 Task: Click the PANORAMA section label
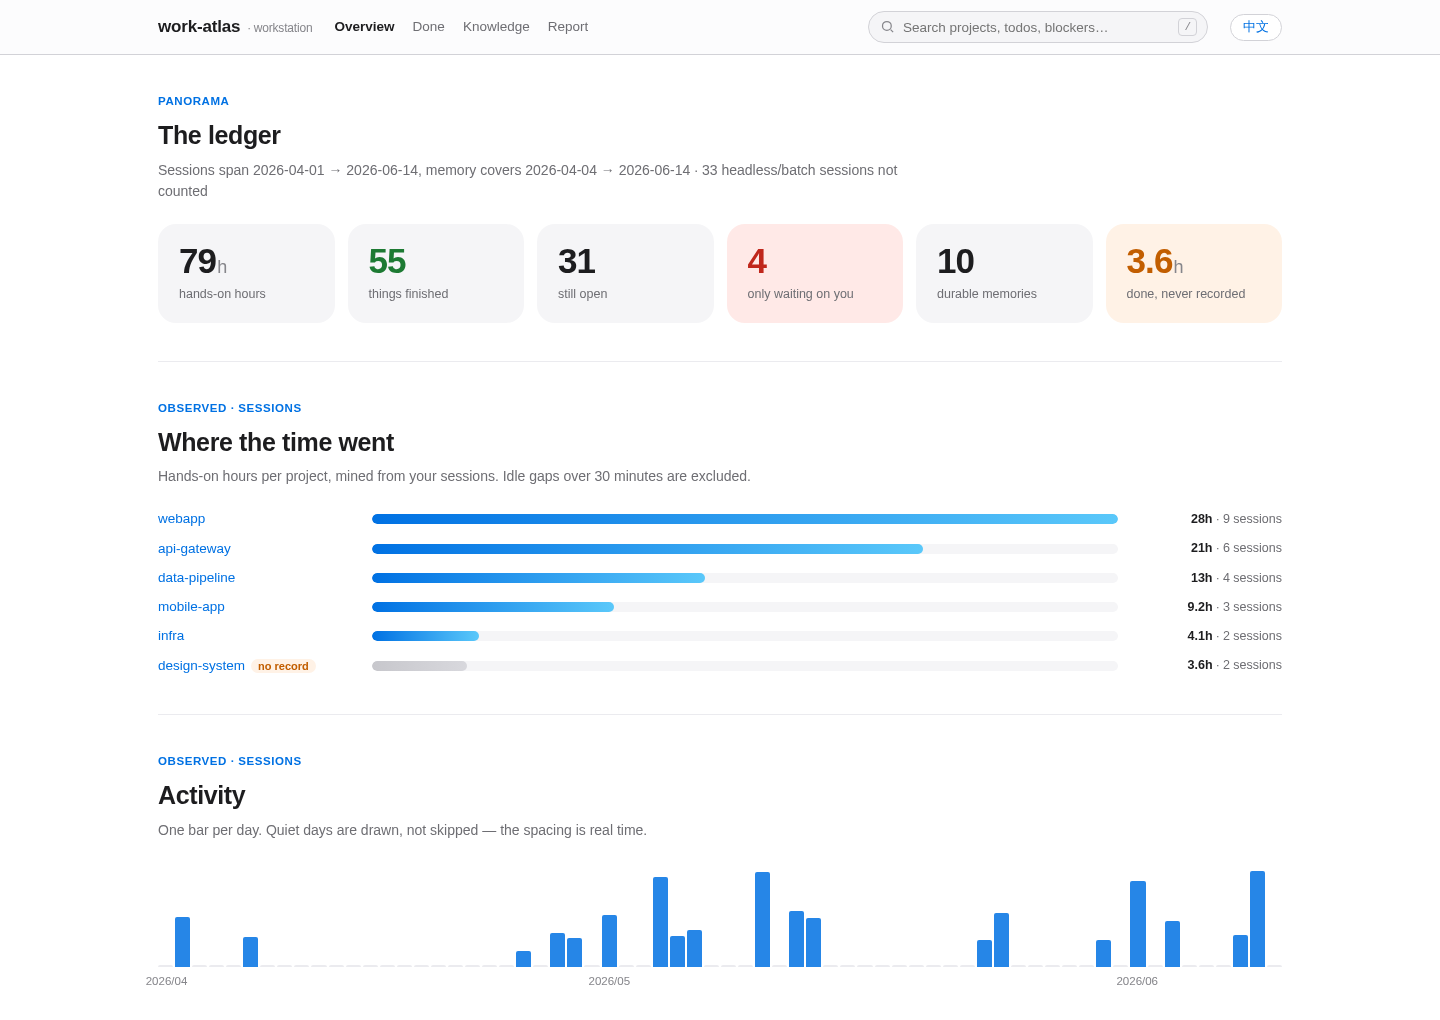pyautogui.click(x=193, y=101)
